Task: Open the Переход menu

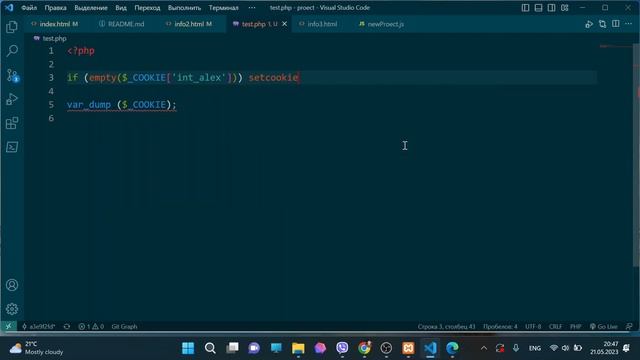Action: pos(147,8)
